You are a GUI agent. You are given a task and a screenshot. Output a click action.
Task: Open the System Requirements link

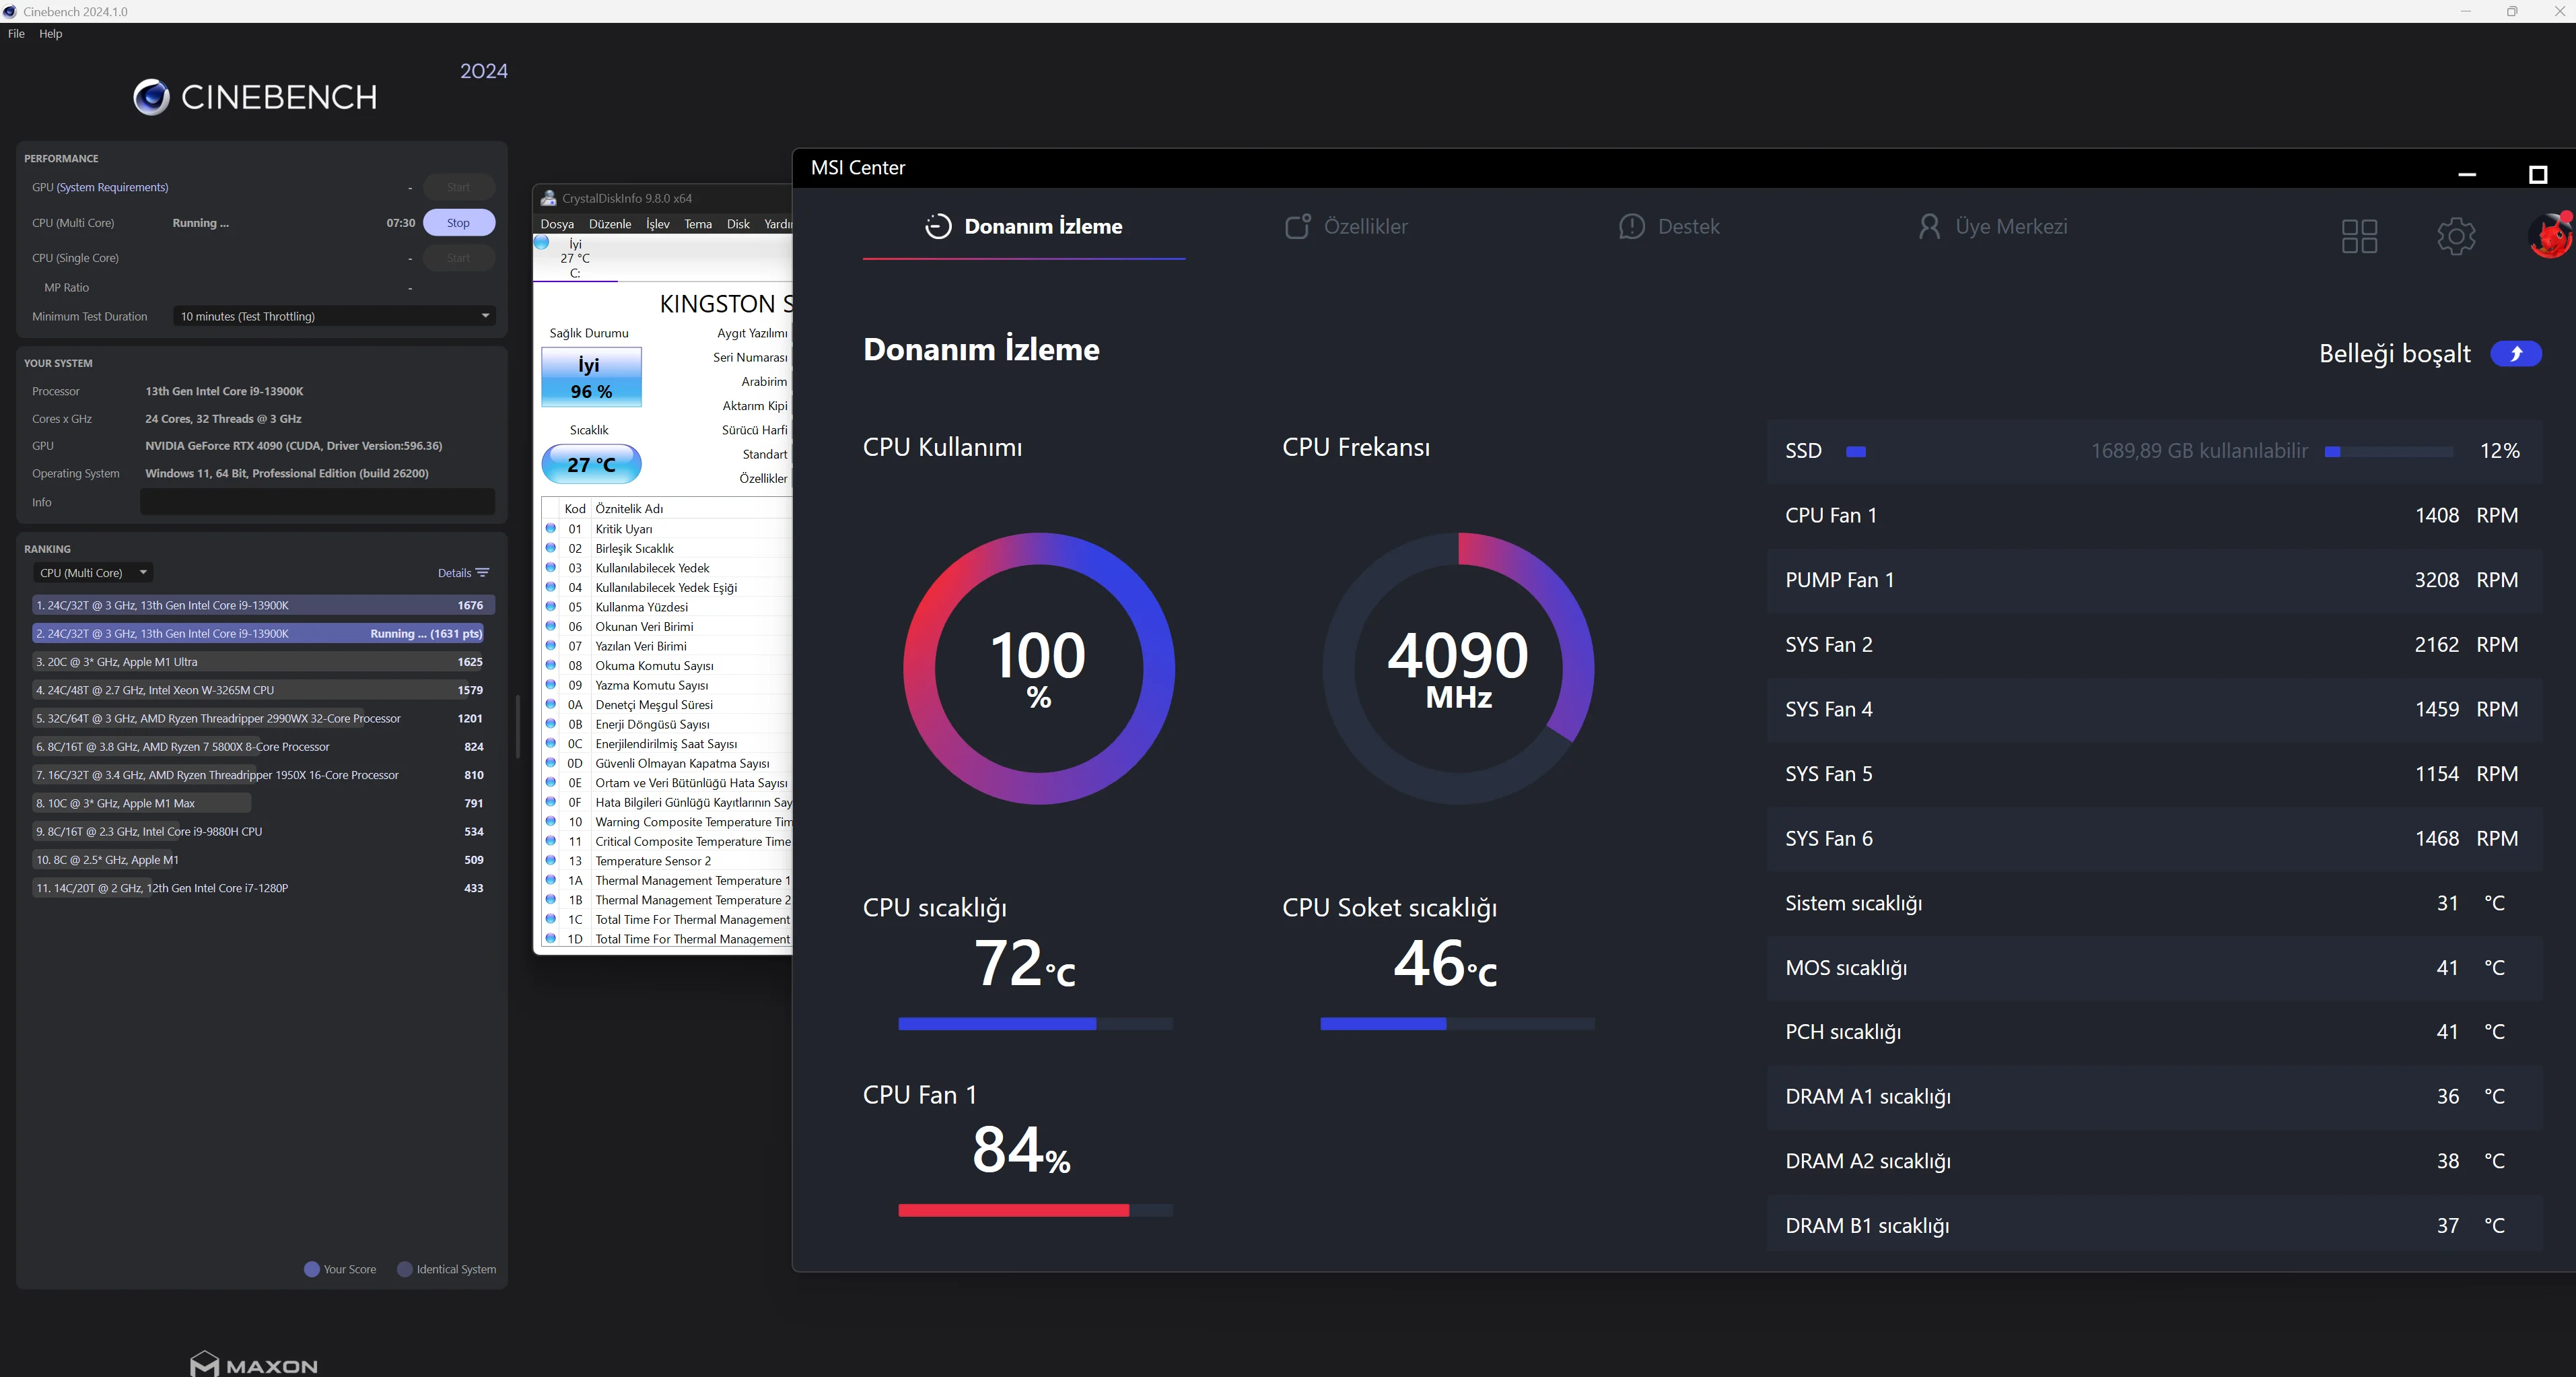pyautogui.click(x=113, y=187)
